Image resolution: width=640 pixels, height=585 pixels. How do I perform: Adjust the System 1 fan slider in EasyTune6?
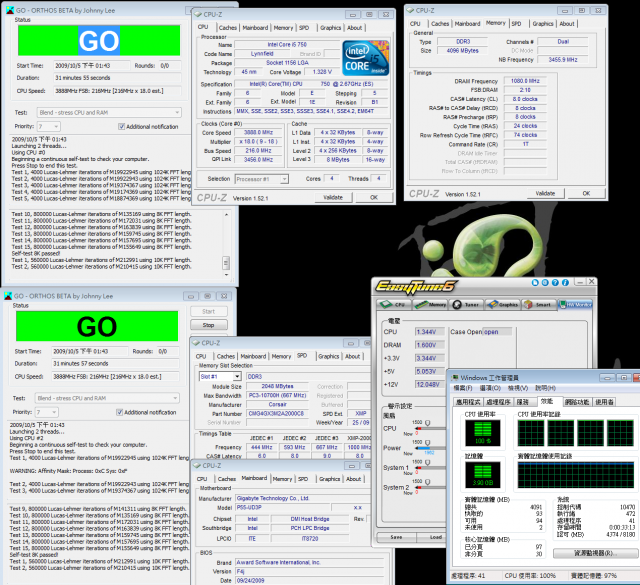428,463
